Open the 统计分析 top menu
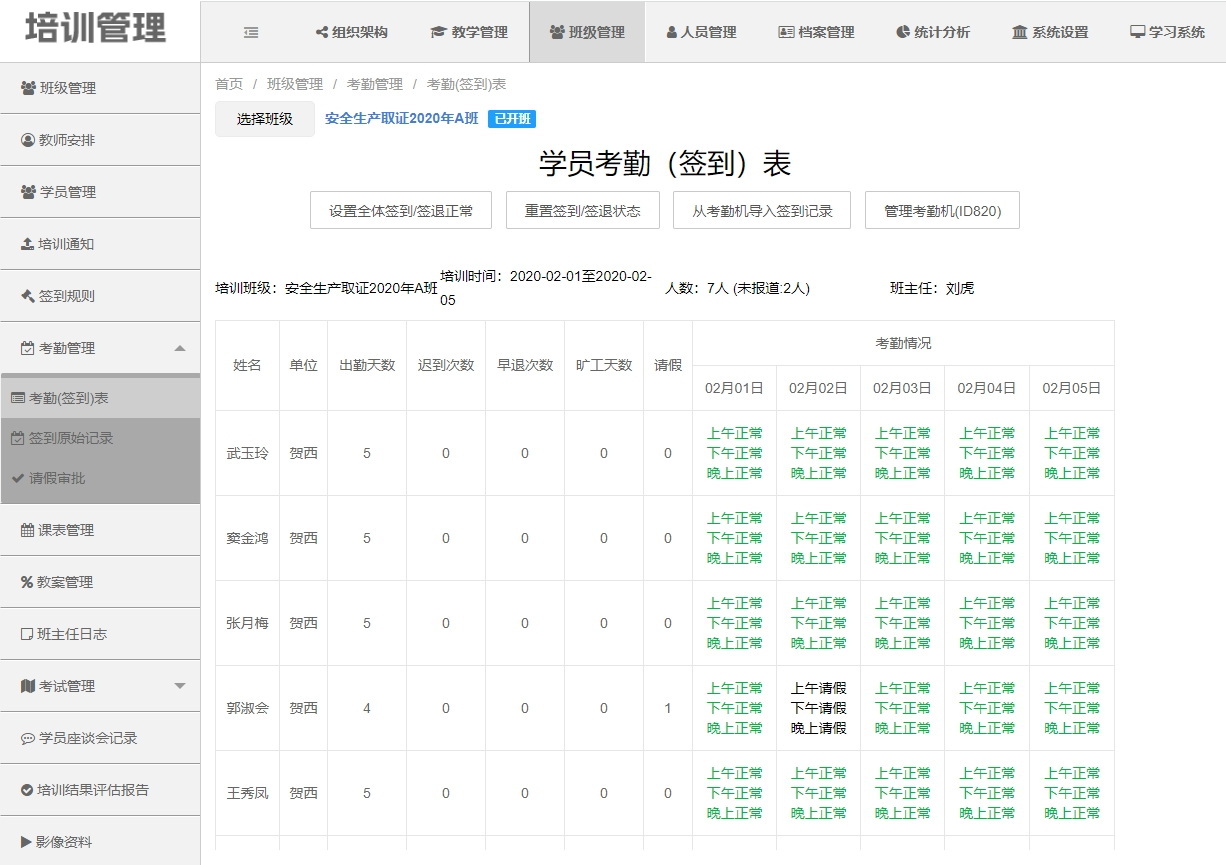This screenshot has width=1226, height=865. coord(933,32)
